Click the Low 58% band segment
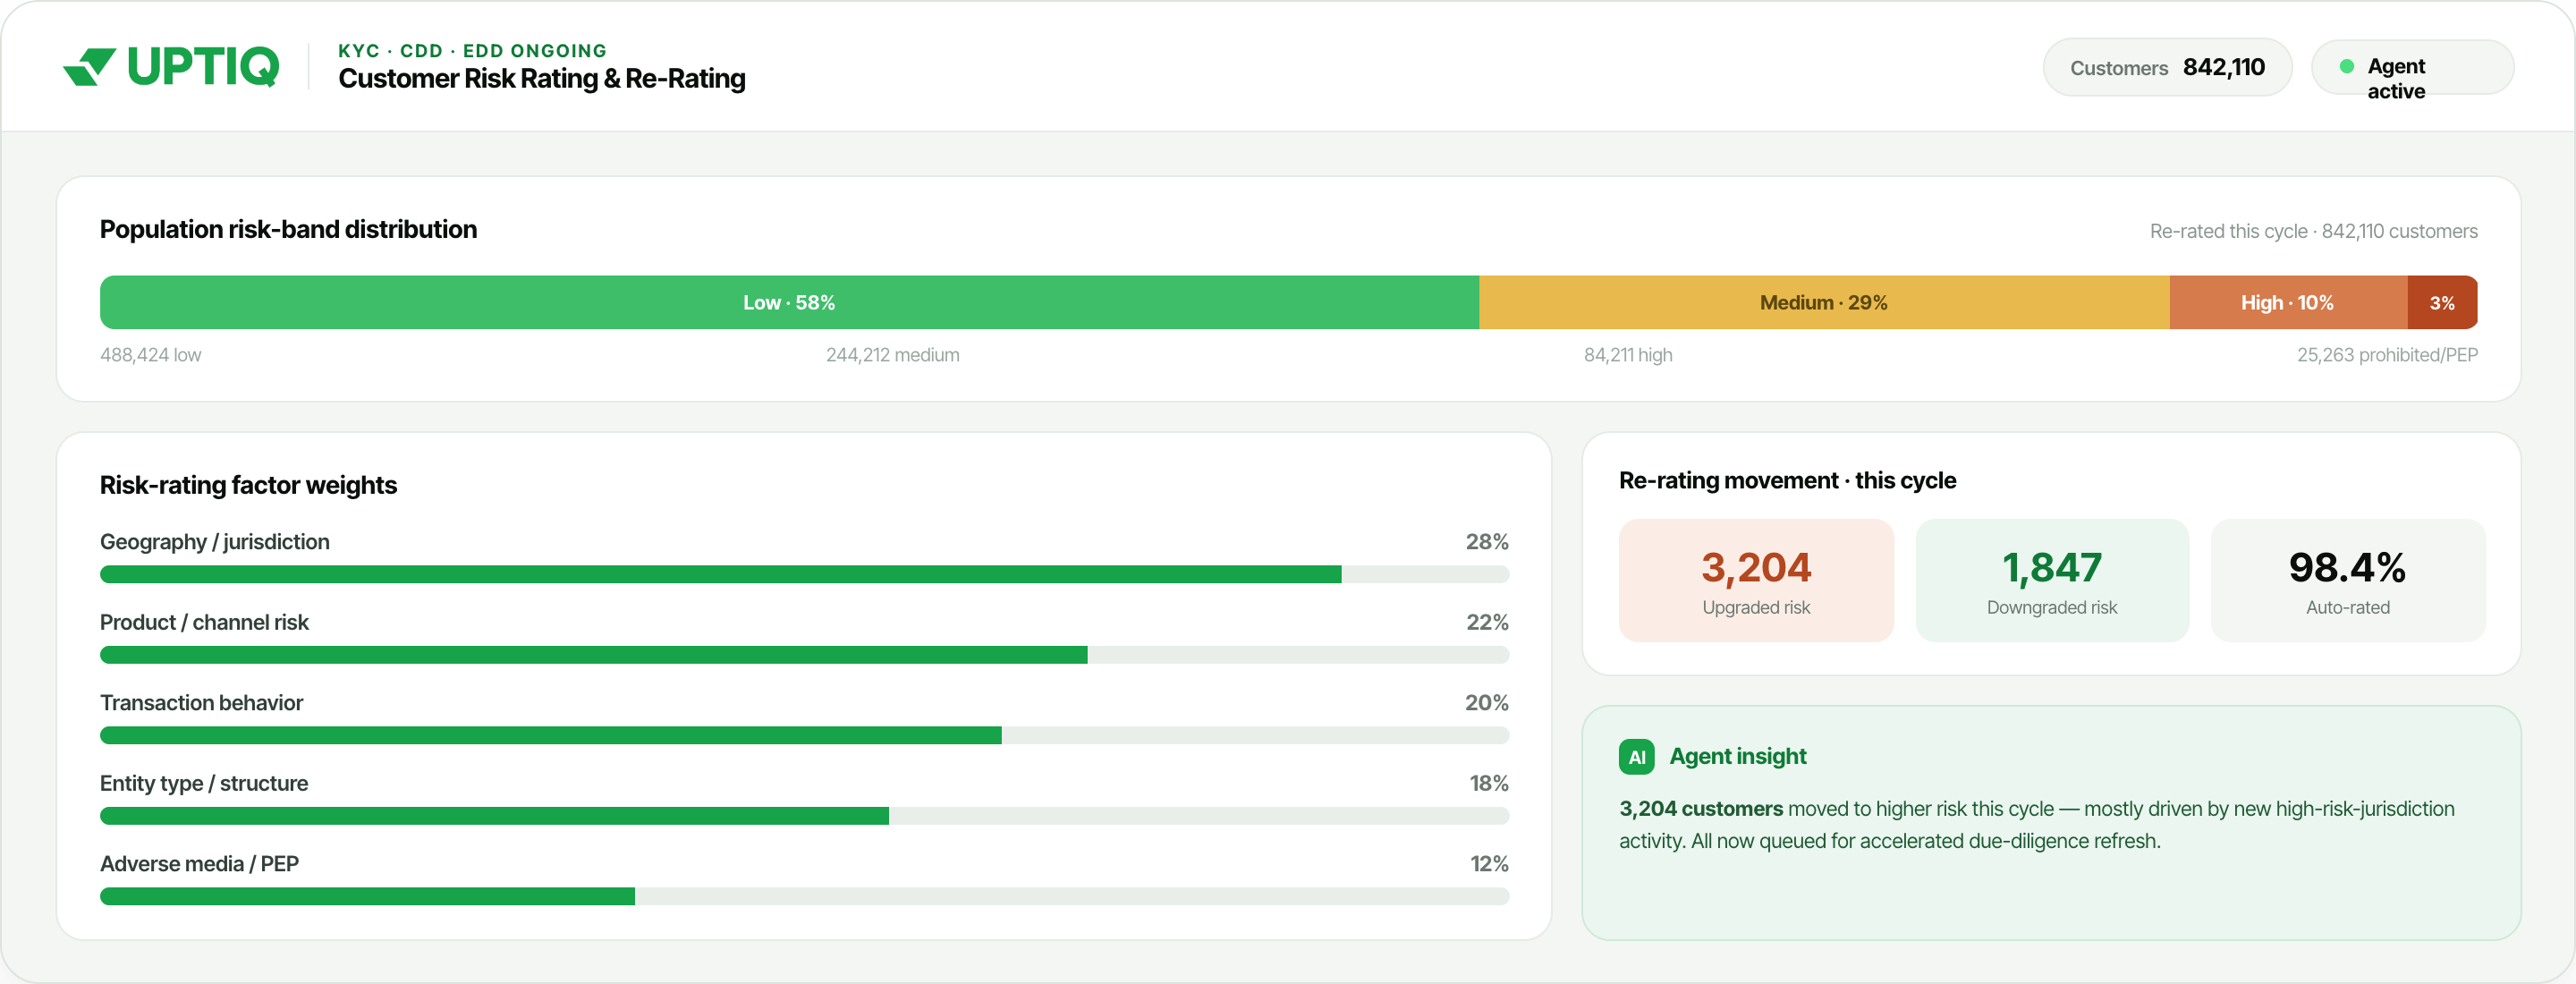Image resolution: width=2576 pixels, height=984 pixels. pyautogui.click(x=789, y=303)
